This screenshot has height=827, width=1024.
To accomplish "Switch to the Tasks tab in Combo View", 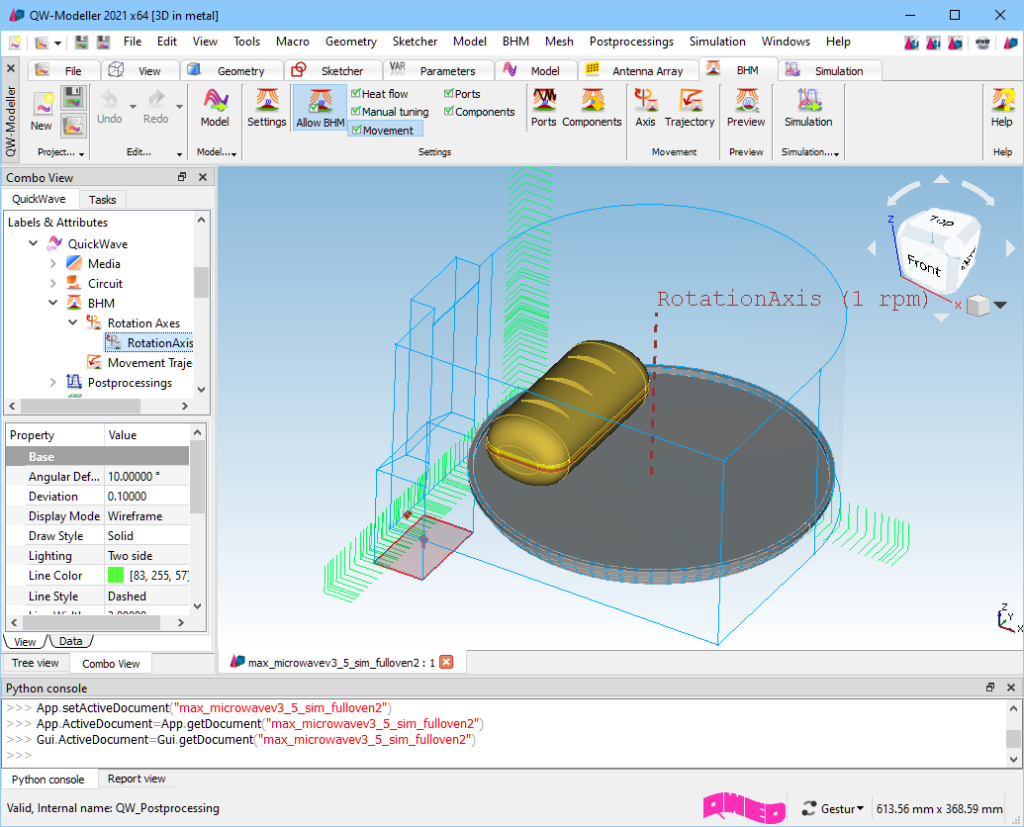I will (x=103, y=200).
